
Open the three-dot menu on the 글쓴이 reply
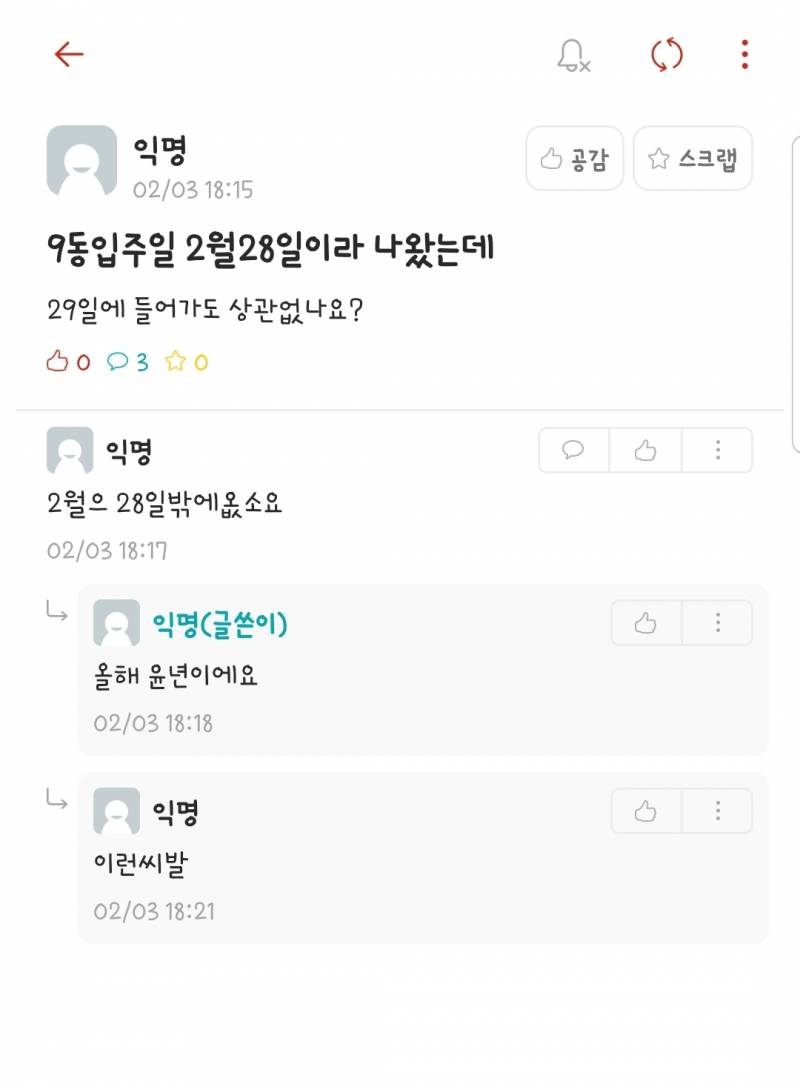tap(717, 622)
